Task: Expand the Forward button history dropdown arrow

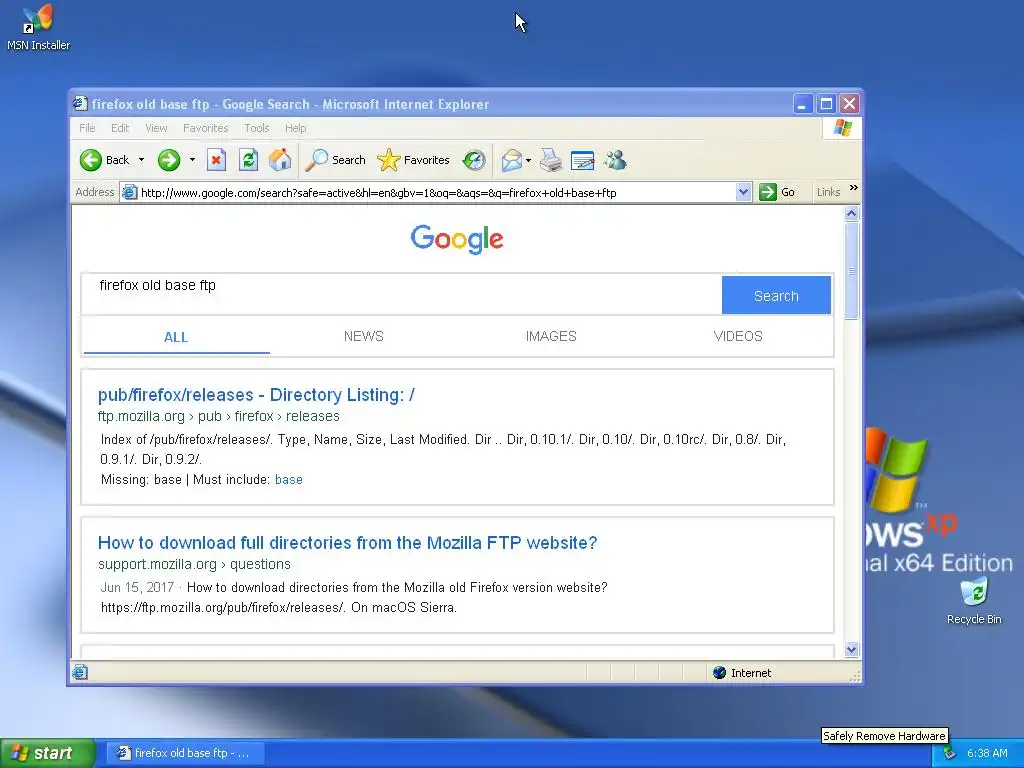Action: 192,160
